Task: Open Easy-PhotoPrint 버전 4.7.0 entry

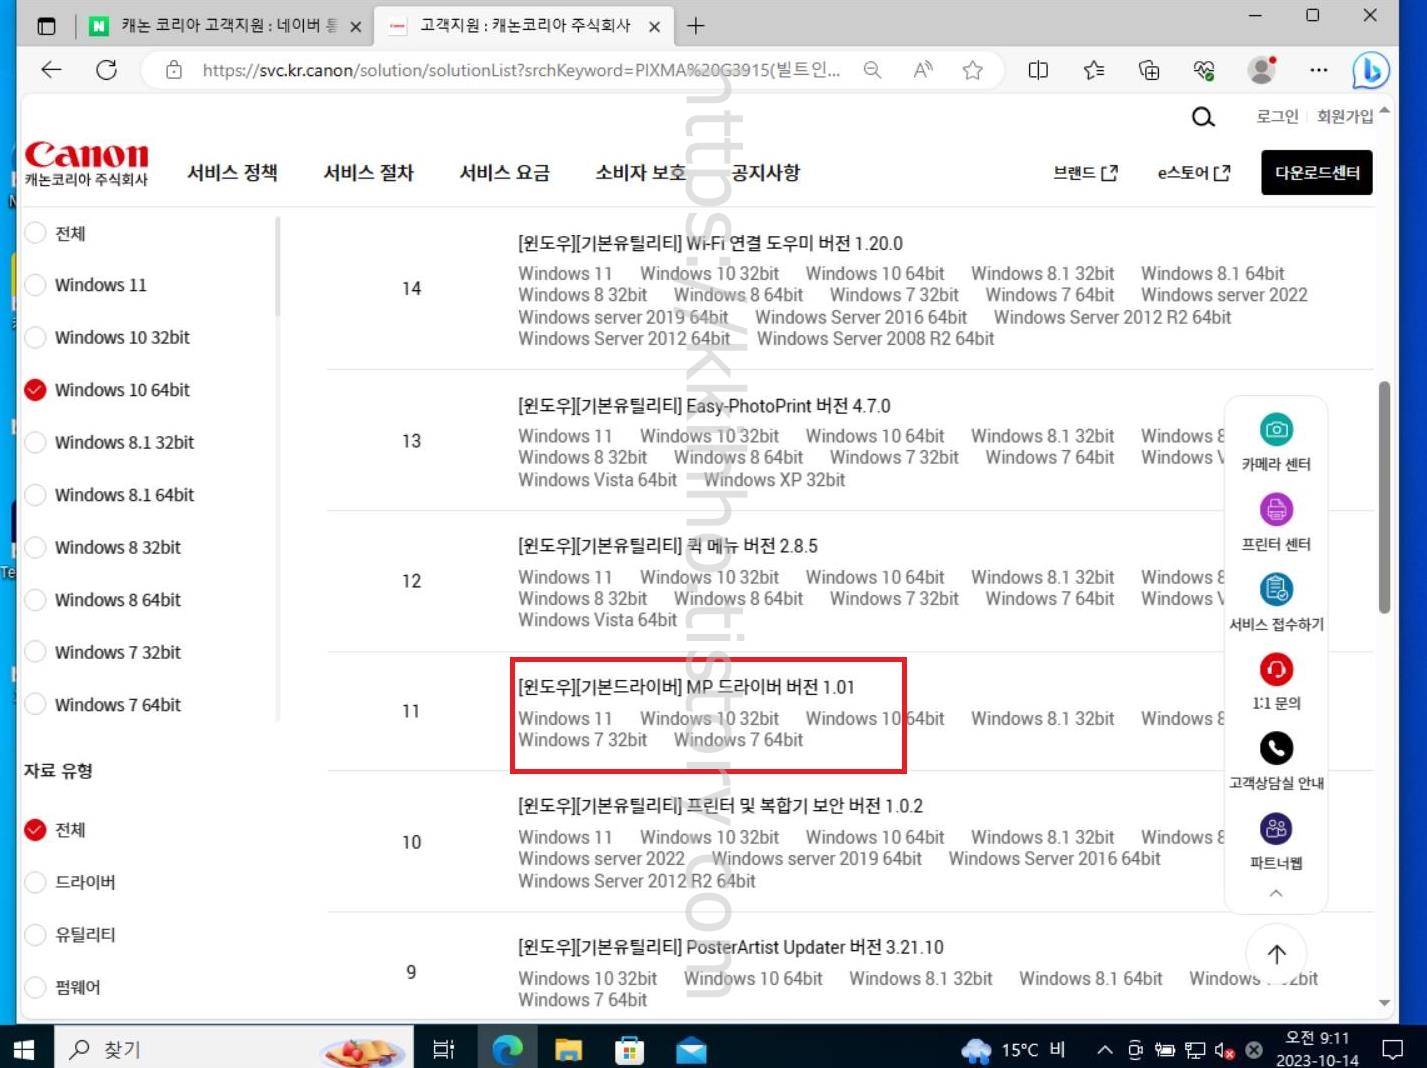Action: point(704,406)
